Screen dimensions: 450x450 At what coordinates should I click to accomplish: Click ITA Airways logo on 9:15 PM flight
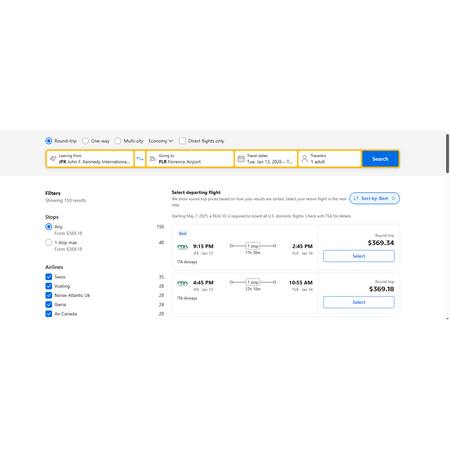coord(182,247)
